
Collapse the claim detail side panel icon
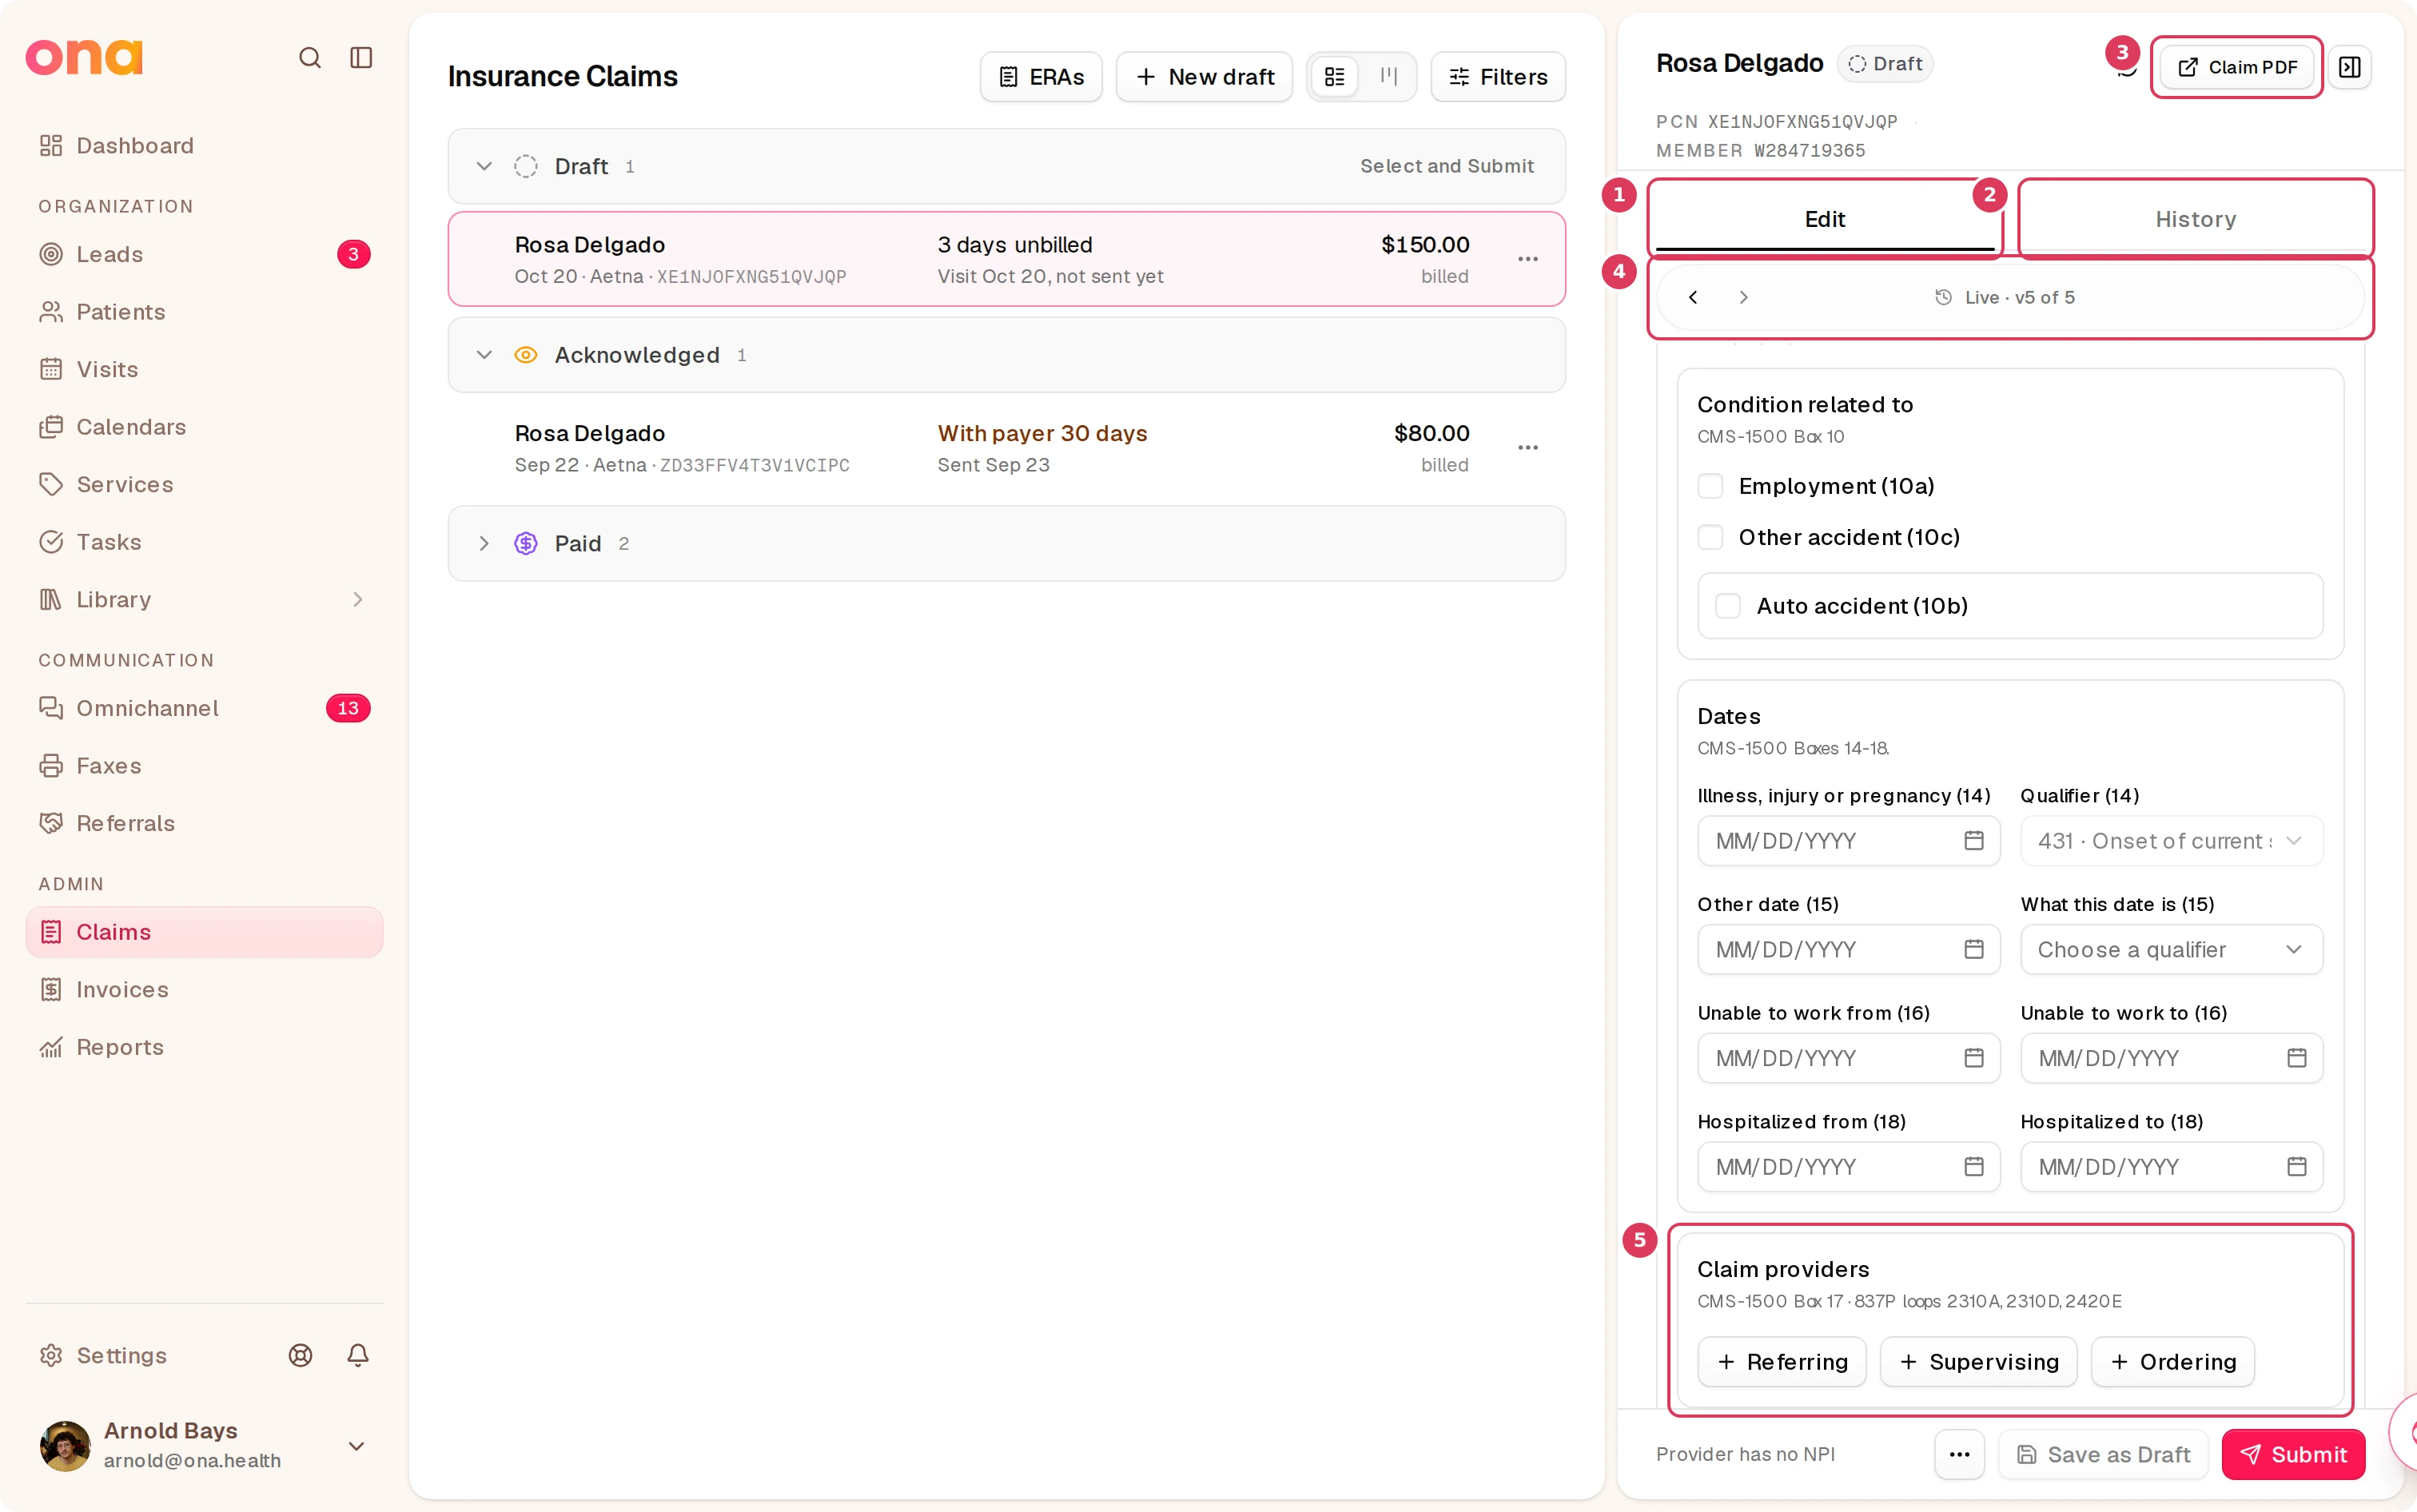[x=2350, y=67]
